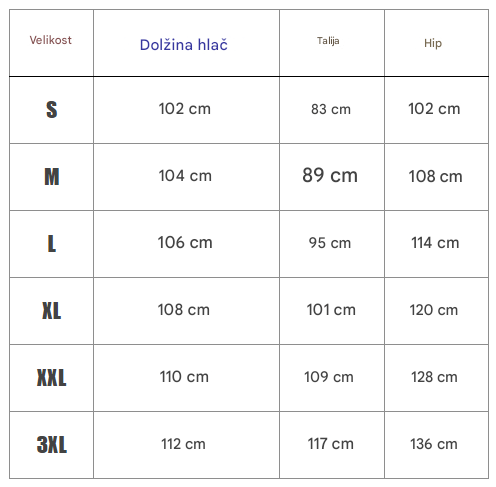Select size XL row label
This screenshot has height=487, width=496.
(52, 310)
